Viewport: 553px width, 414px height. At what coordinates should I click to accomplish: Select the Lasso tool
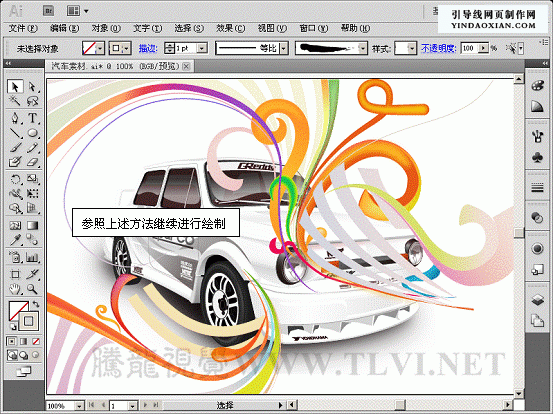[x=32, y=101]
